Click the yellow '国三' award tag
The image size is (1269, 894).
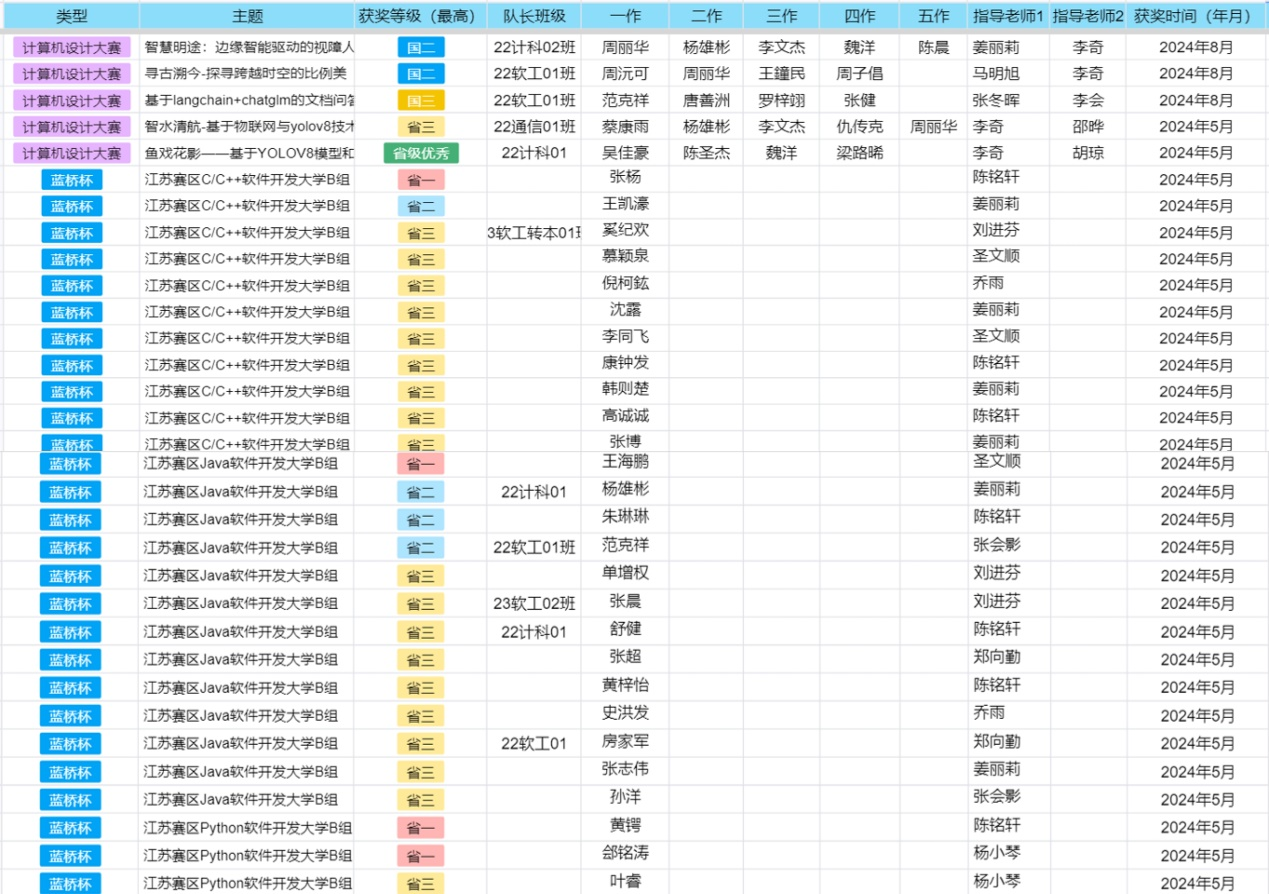[421, 100]
